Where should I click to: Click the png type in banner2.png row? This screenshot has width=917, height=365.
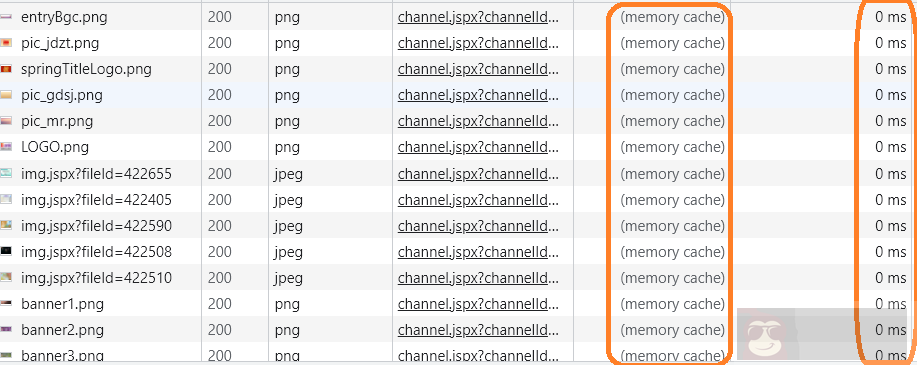[x=287, y=331]
